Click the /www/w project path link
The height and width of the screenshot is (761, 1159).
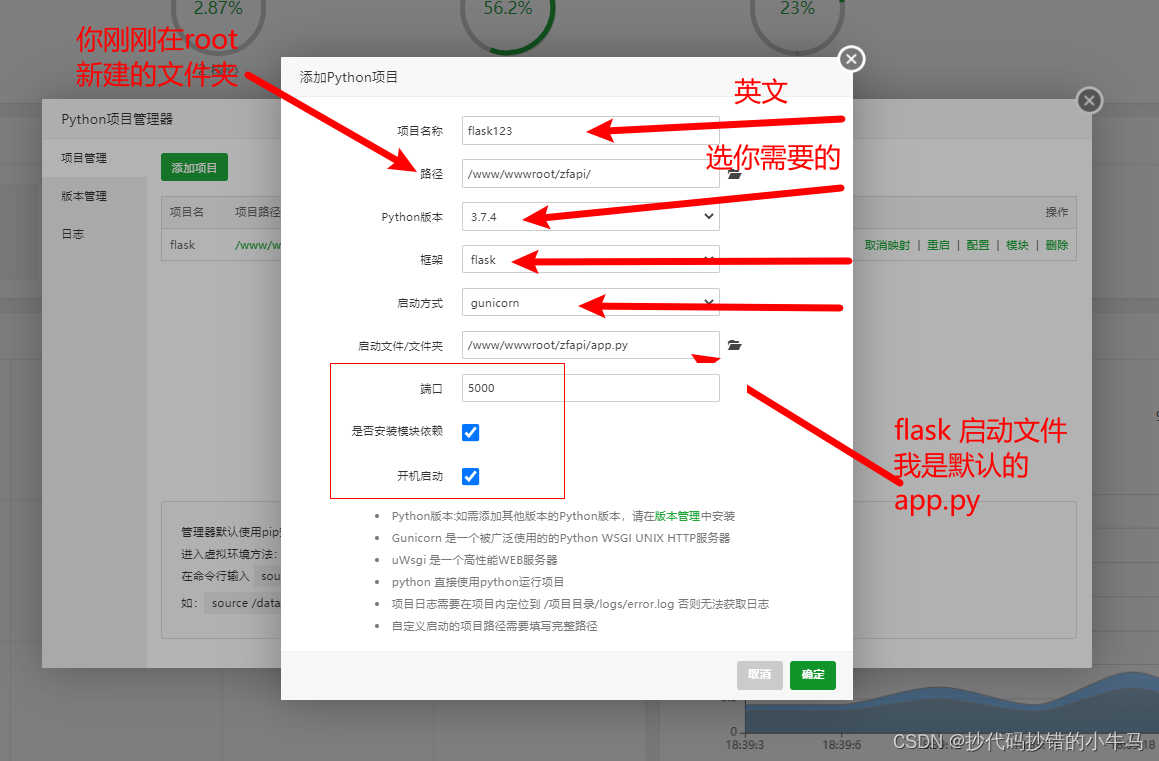click(x=258, y=245)
